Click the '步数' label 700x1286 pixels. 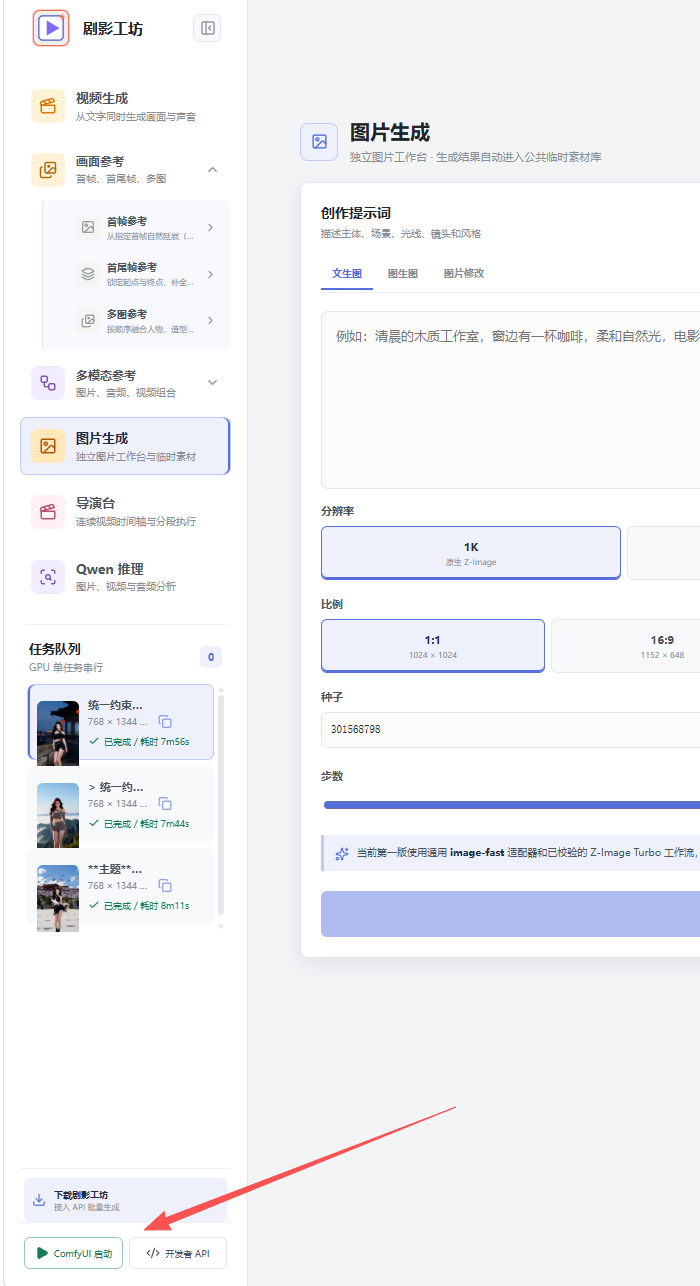(x=332, y=776)
